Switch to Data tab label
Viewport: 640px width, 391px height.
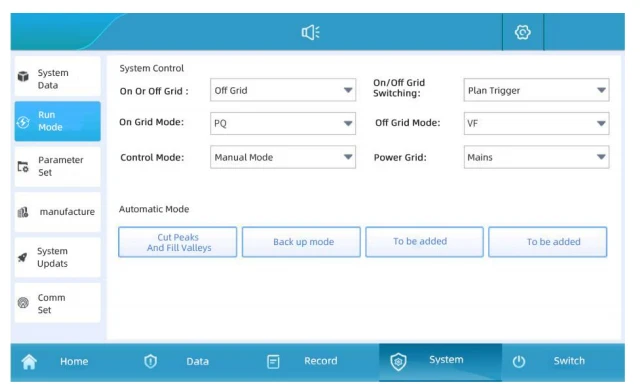(x=198, y=361)
